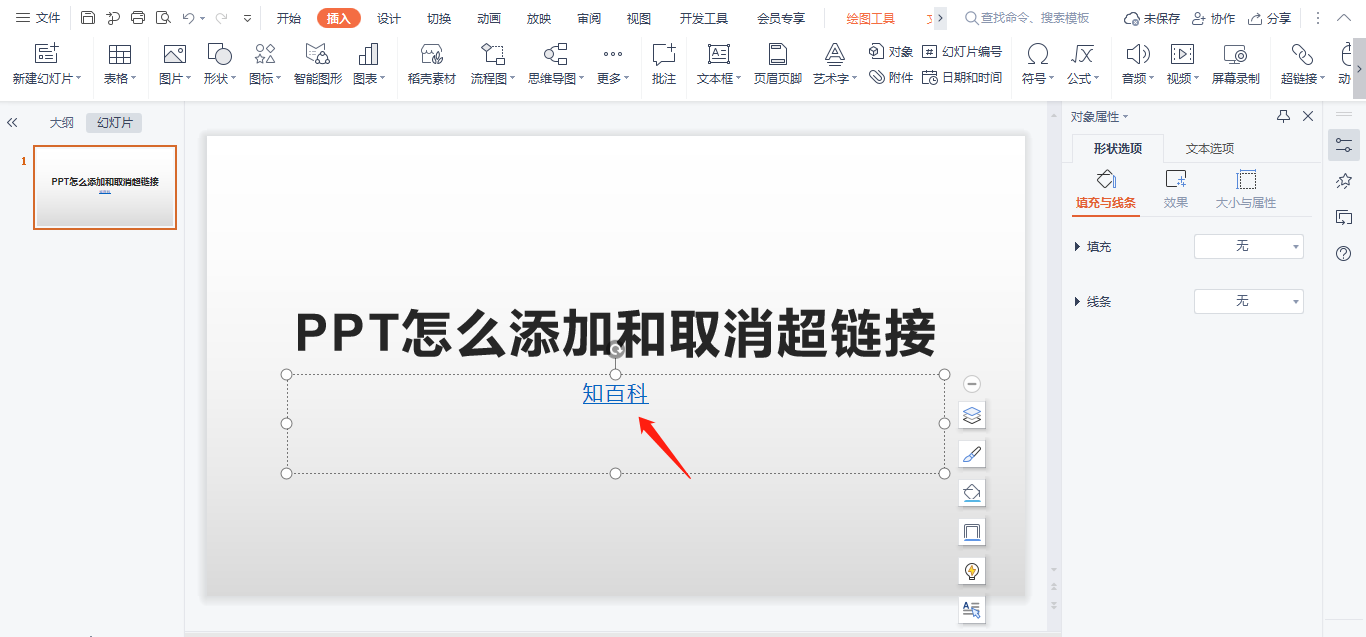Expand the 填充 fill type dropdown

(x=1249, y=246)
